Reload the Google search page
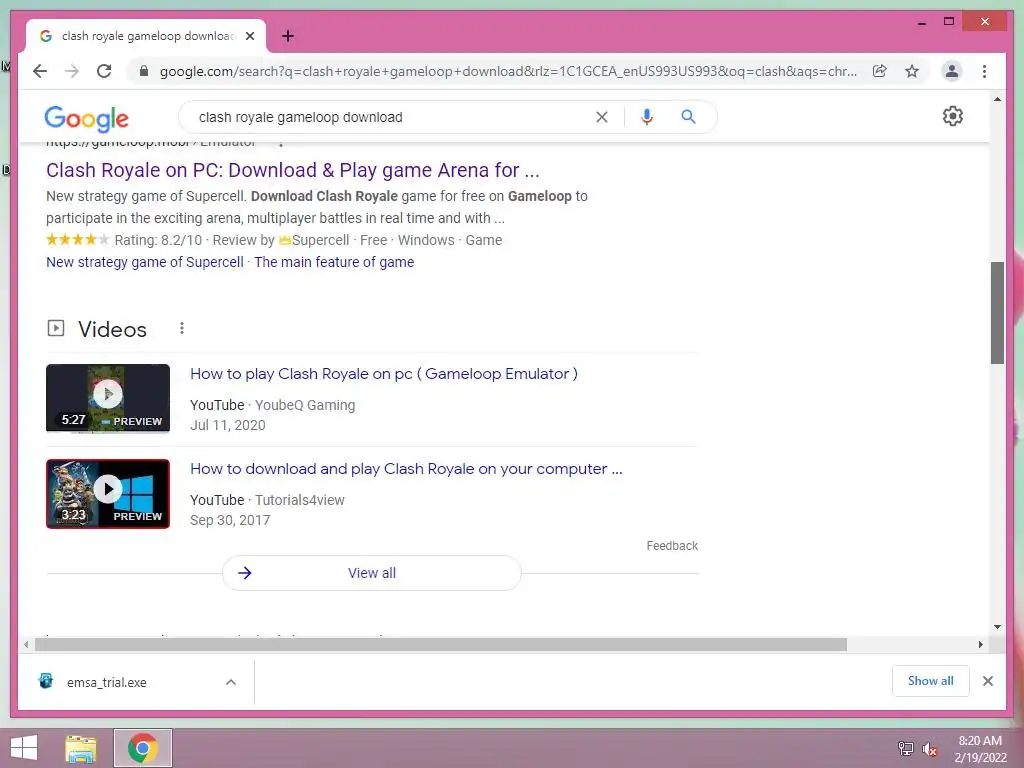The width and height of the screenshot is (1024, 768). tap(104, 71)
